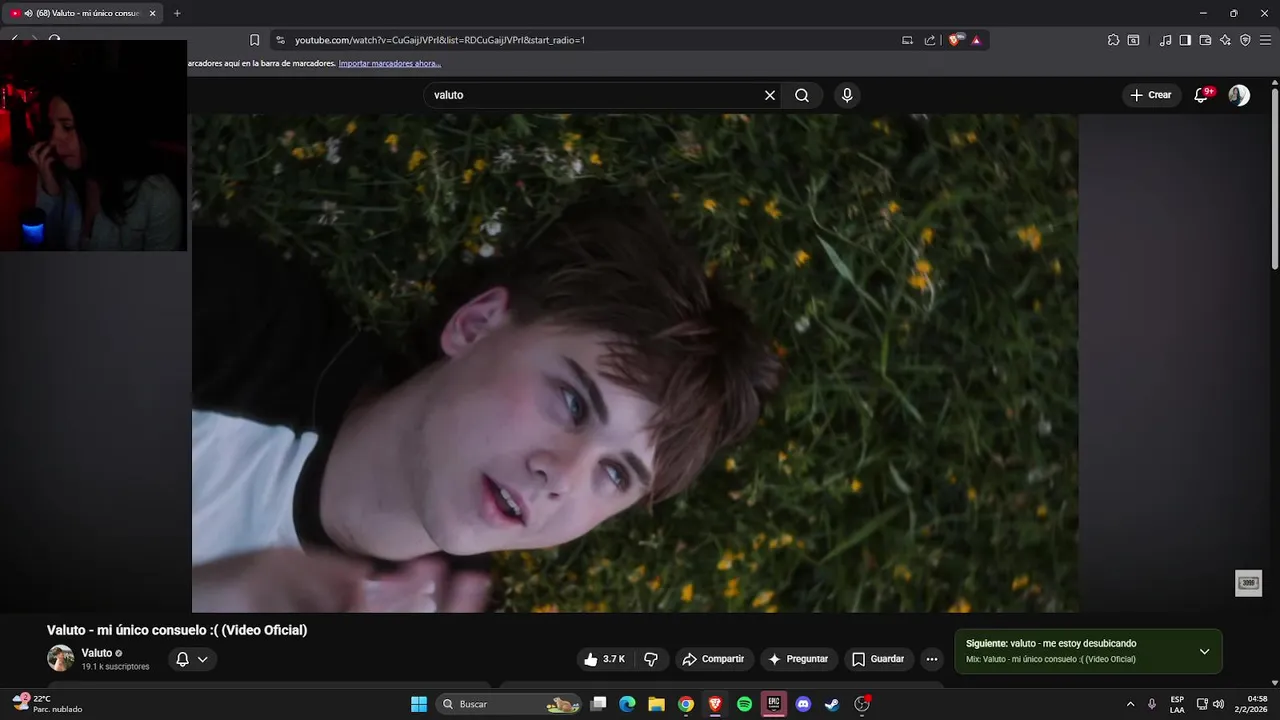Switch ESP LAA keyboard language indicator
The width and height of the screenshot is (1280, 720).
point(1177,704)
